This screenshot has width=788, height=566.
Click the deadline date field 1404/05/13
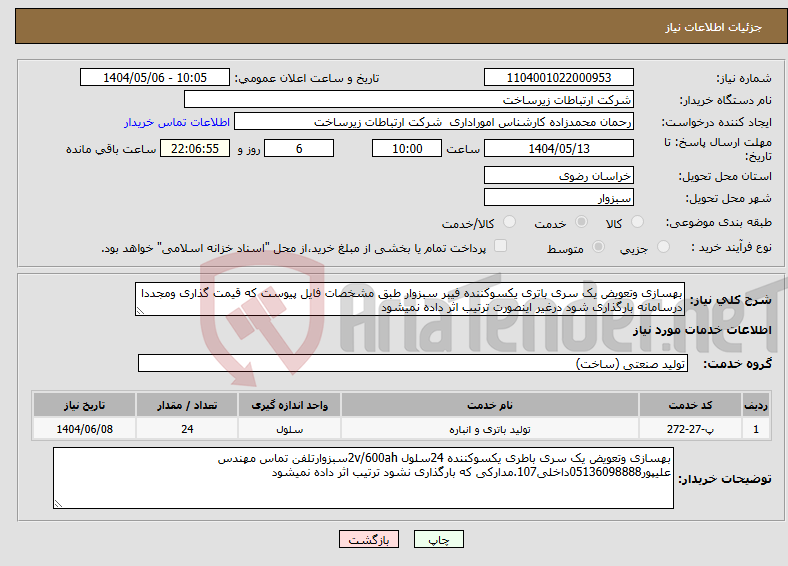[x=558, y=148]
